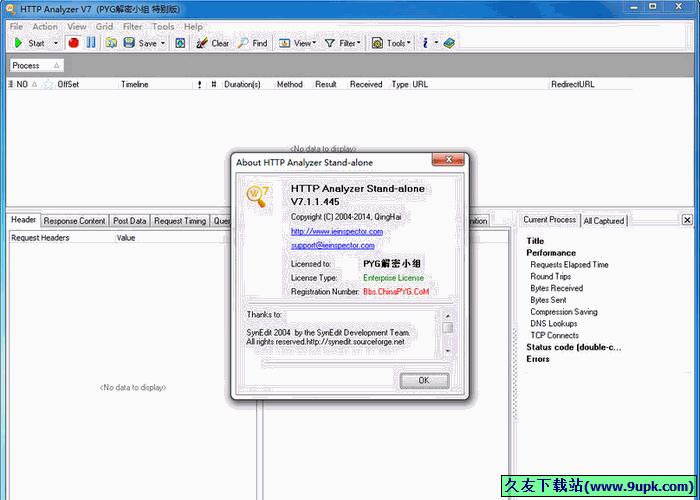This screenshot has width=700, height=500.
Task: Open the Help menu
Action: tap(193, 27)
